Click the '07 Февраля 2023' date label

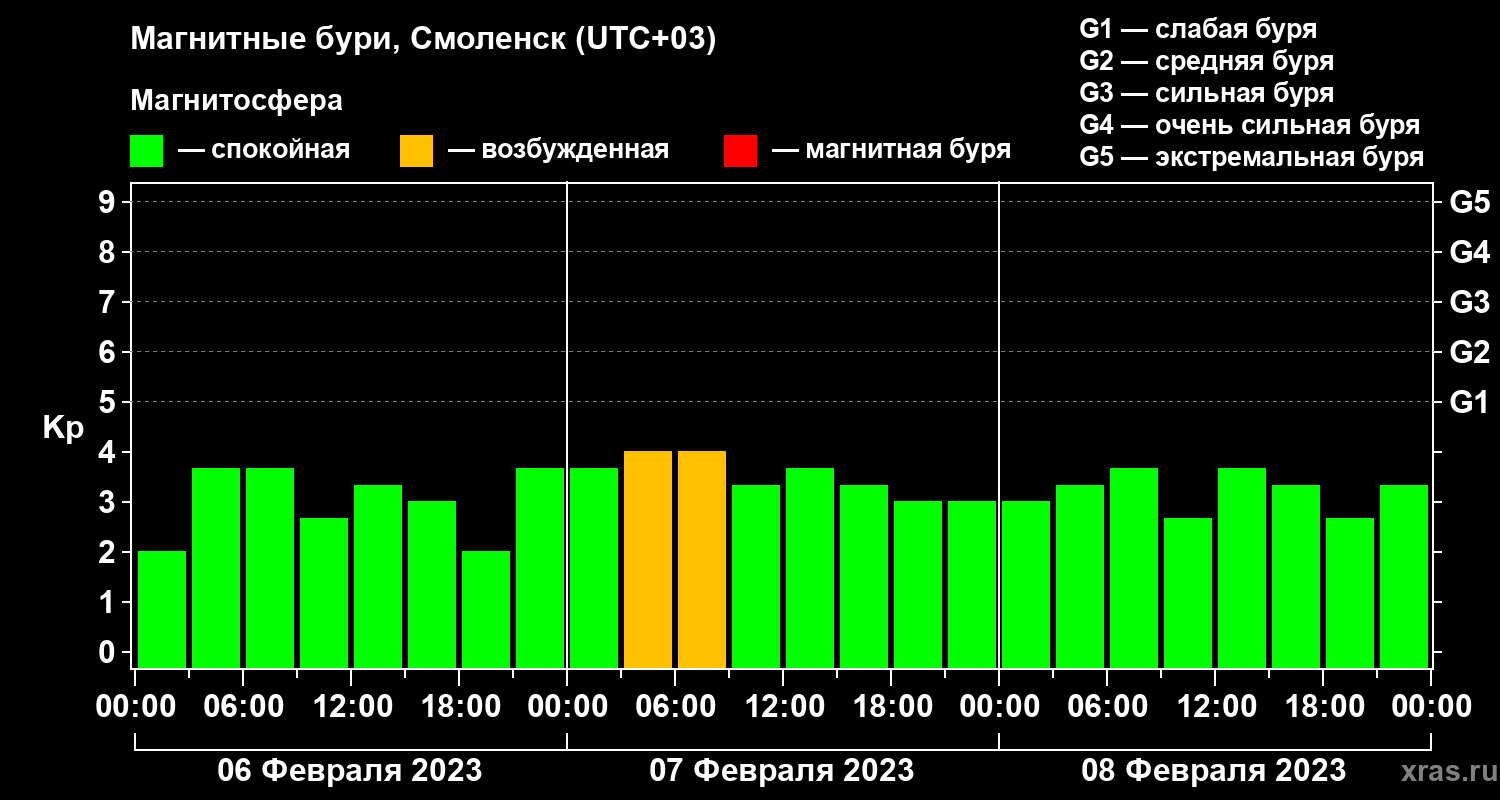tap(782, 771)
